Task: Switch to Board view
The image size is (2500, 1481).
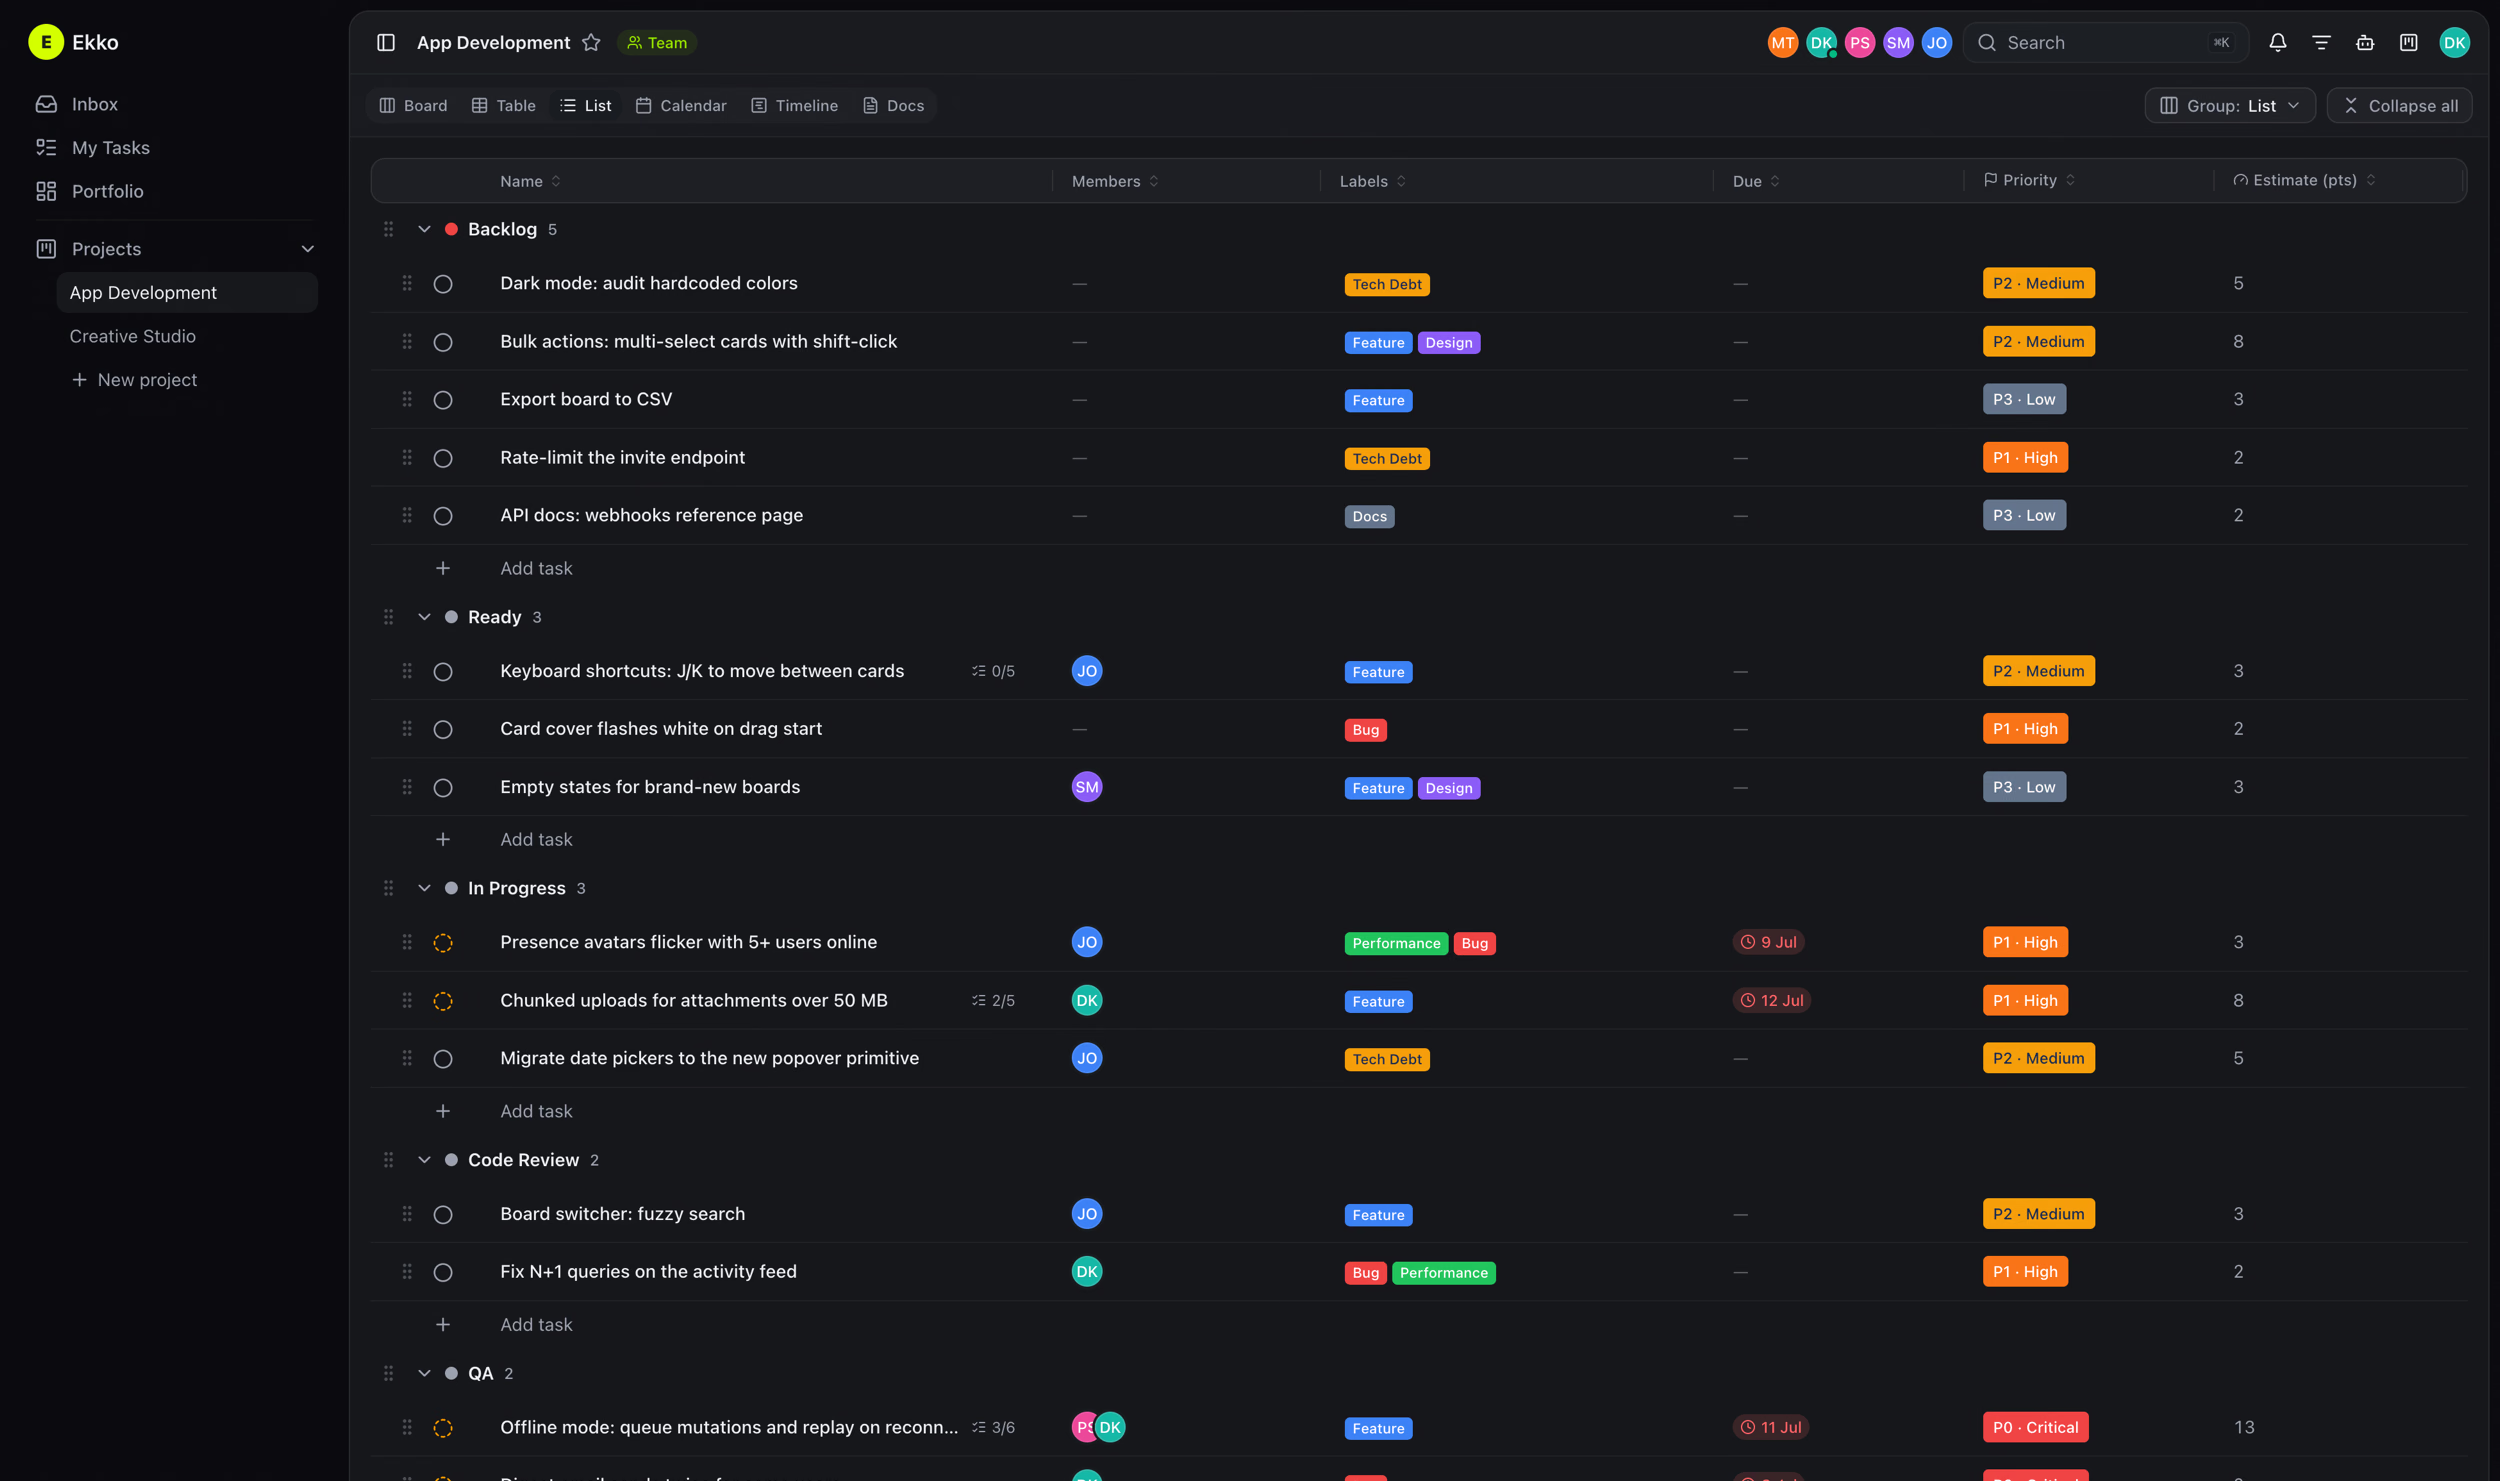Action: [x=413, y=105]
